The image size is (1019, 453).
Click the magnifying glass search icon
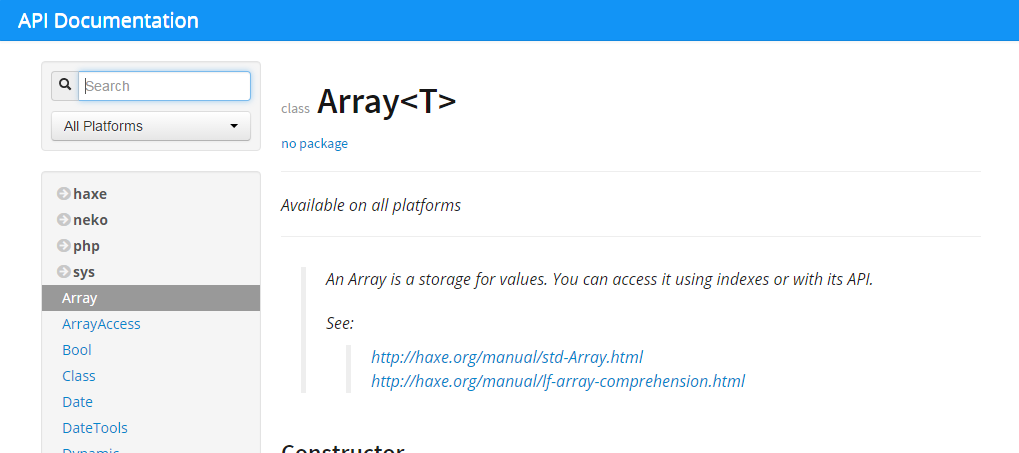pos(65,86)
